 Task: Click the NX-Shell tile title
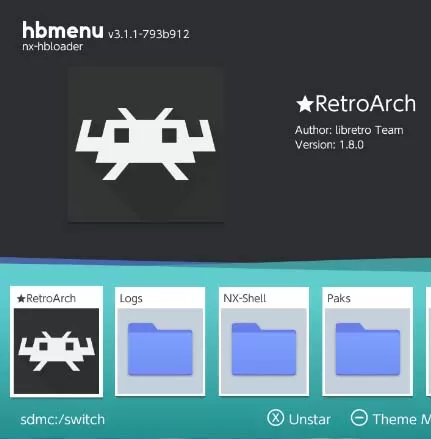[245, 298]
